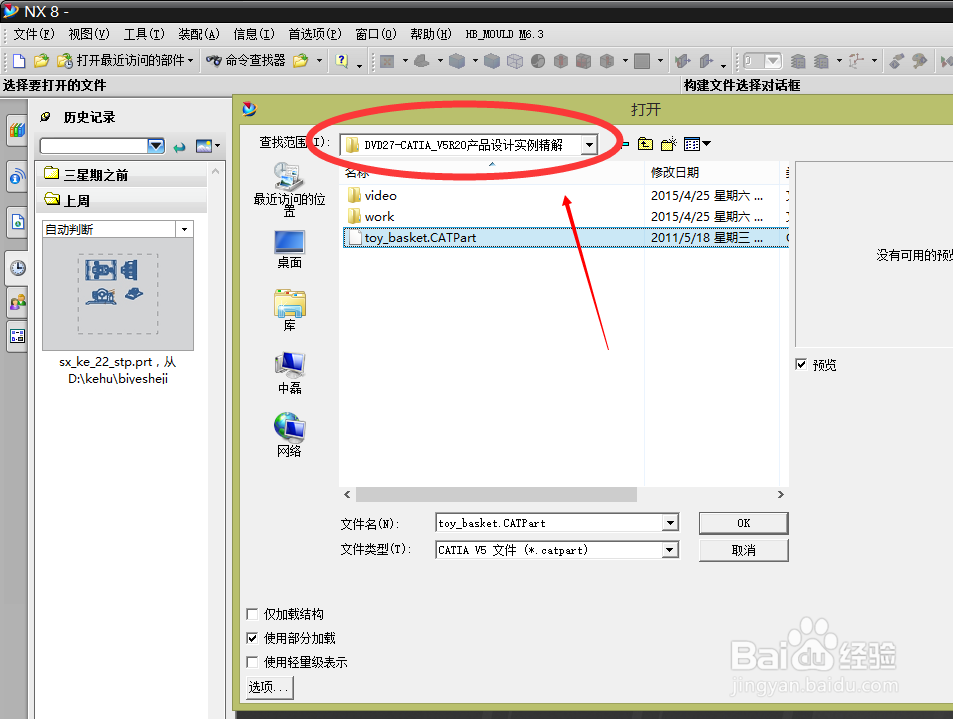Enable 仅加载结构 option
953x719 pixels.
coord(253,614)
